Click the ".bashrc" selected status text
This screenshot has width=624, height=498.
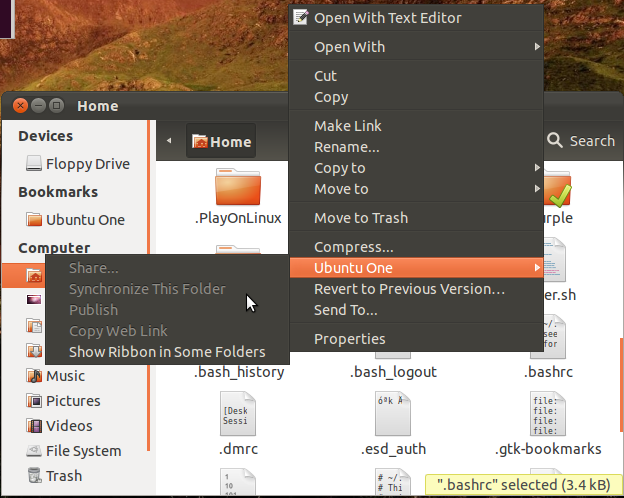tap(523, 485)
